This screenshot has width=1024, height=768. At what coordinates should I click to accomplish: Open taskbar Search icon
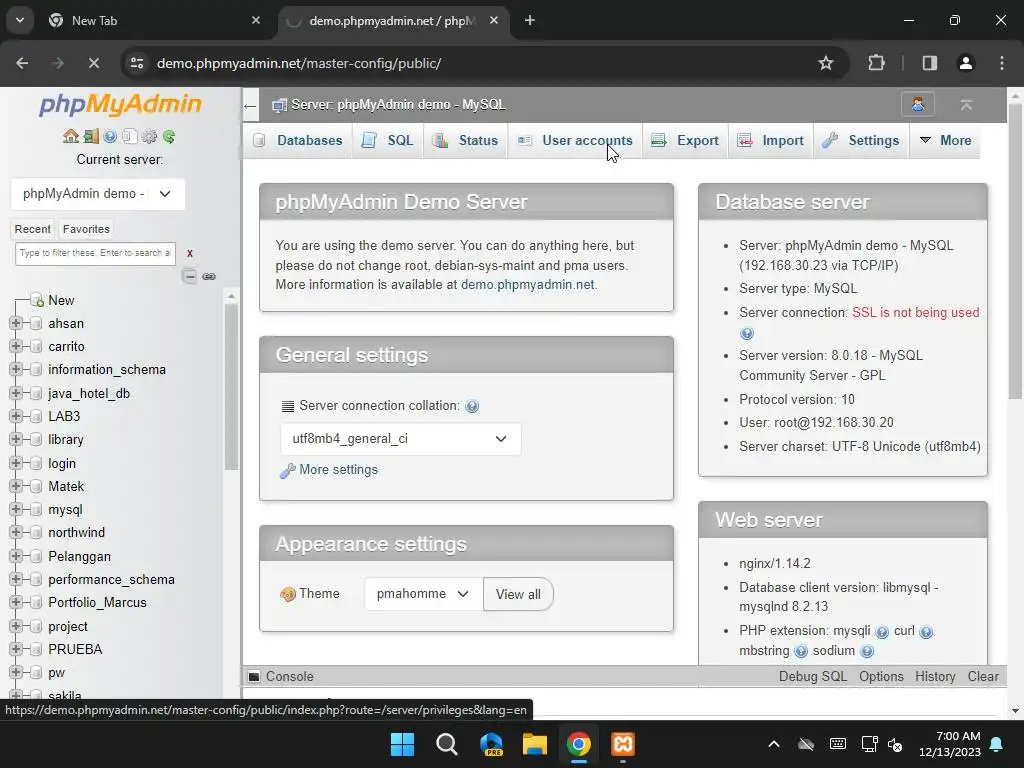pyautogui.click(x=447, y=744)
